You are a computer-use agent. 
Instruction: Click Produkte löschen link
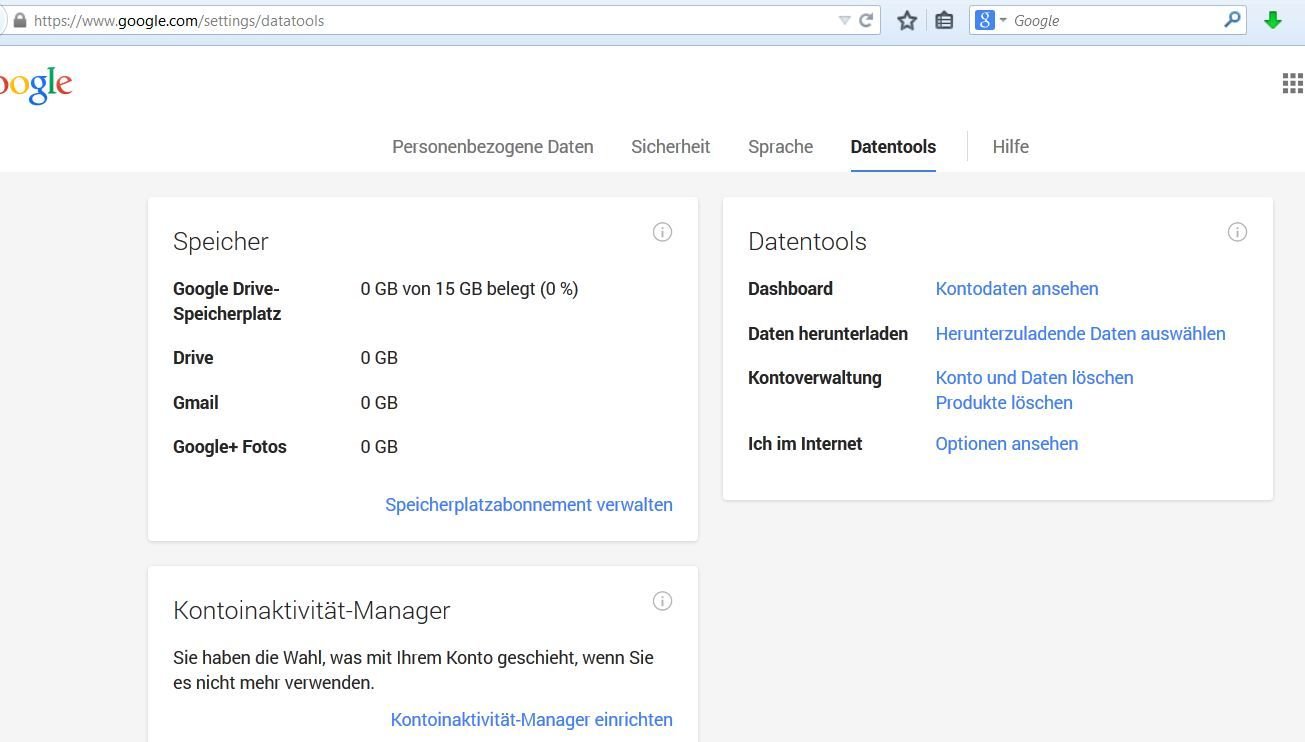[x=1004, y=403]
